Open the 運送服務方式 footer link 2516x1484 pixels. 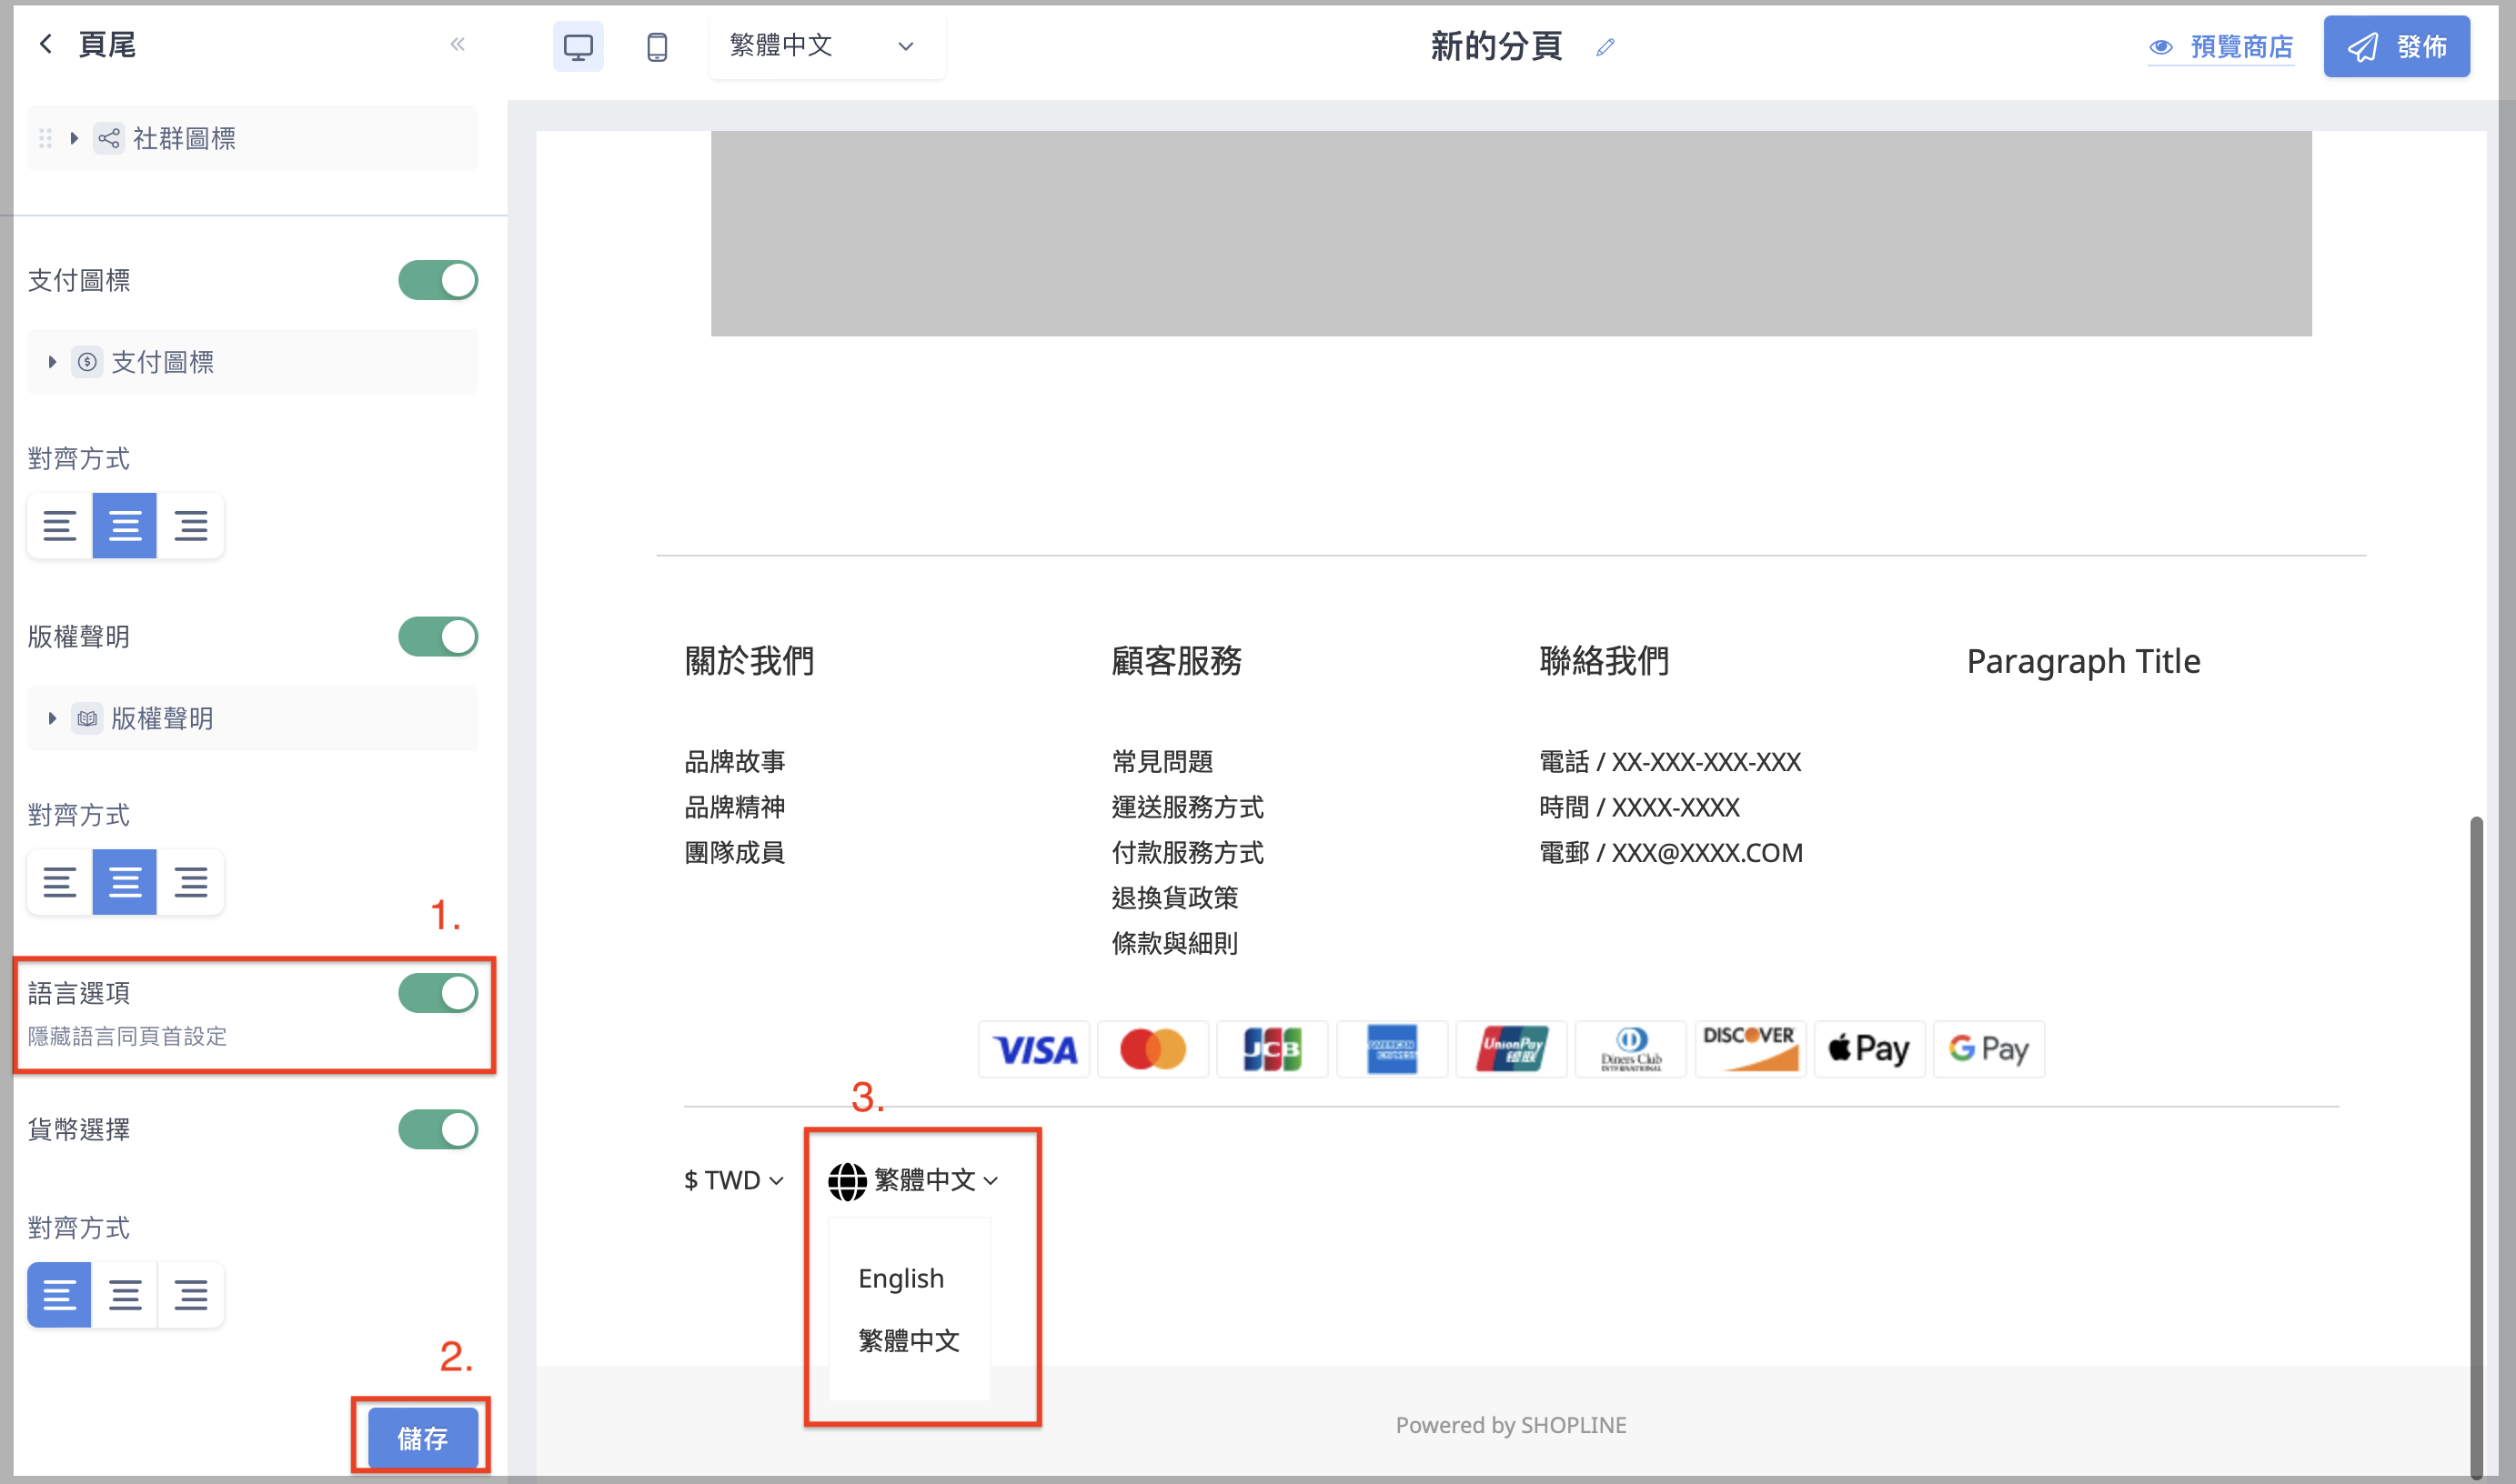coord(1187,807)
